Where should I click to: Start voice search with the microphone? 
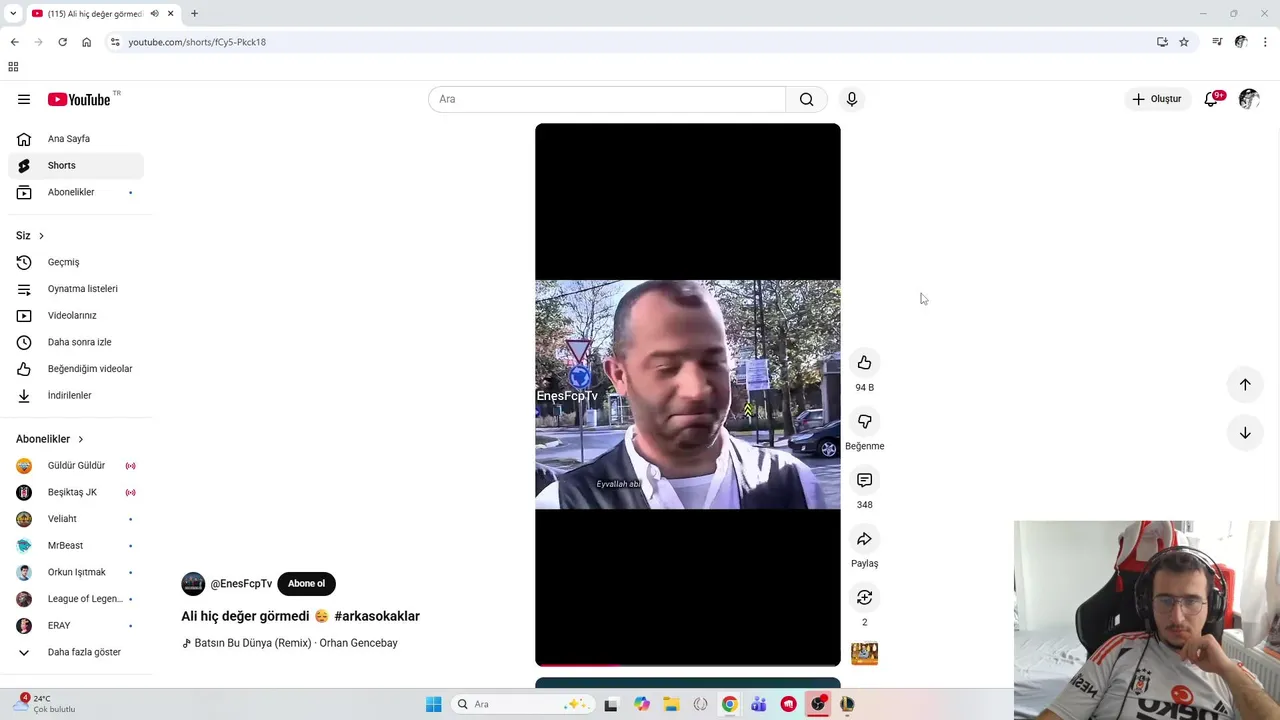[x=852, y=99]
